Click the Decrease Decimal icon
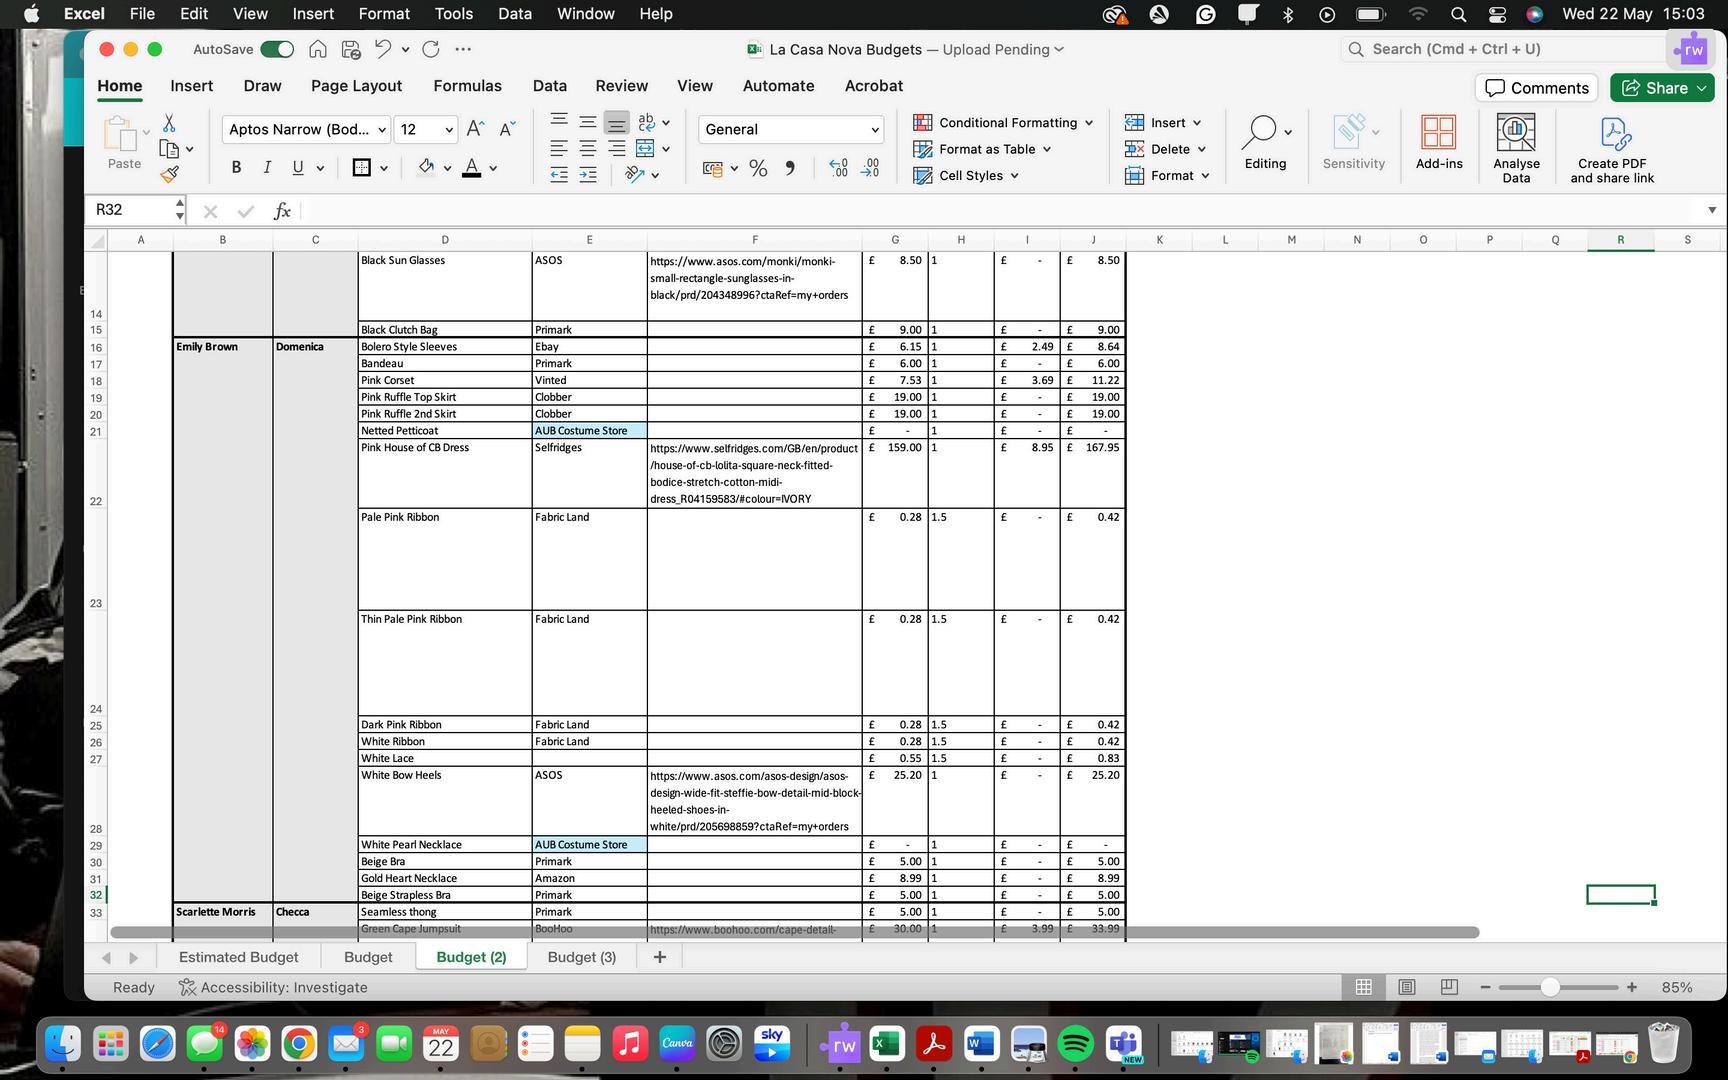1728x1080 pixels. pos(871,168)
